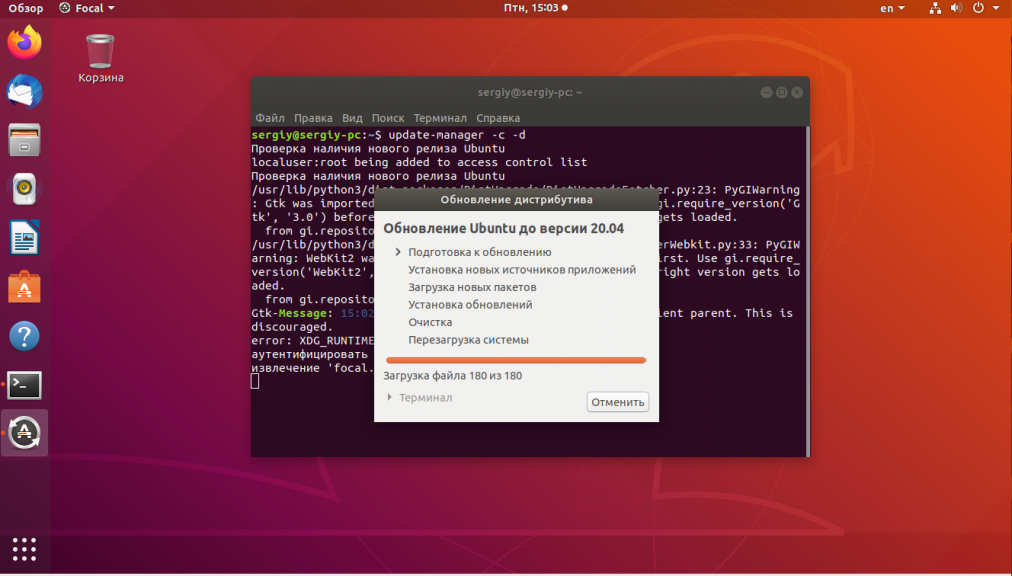Image resolution: width=1012 pixels, height=576 pixels.
Task: Open Rhythmbox music player
Action: click(25, 189)
